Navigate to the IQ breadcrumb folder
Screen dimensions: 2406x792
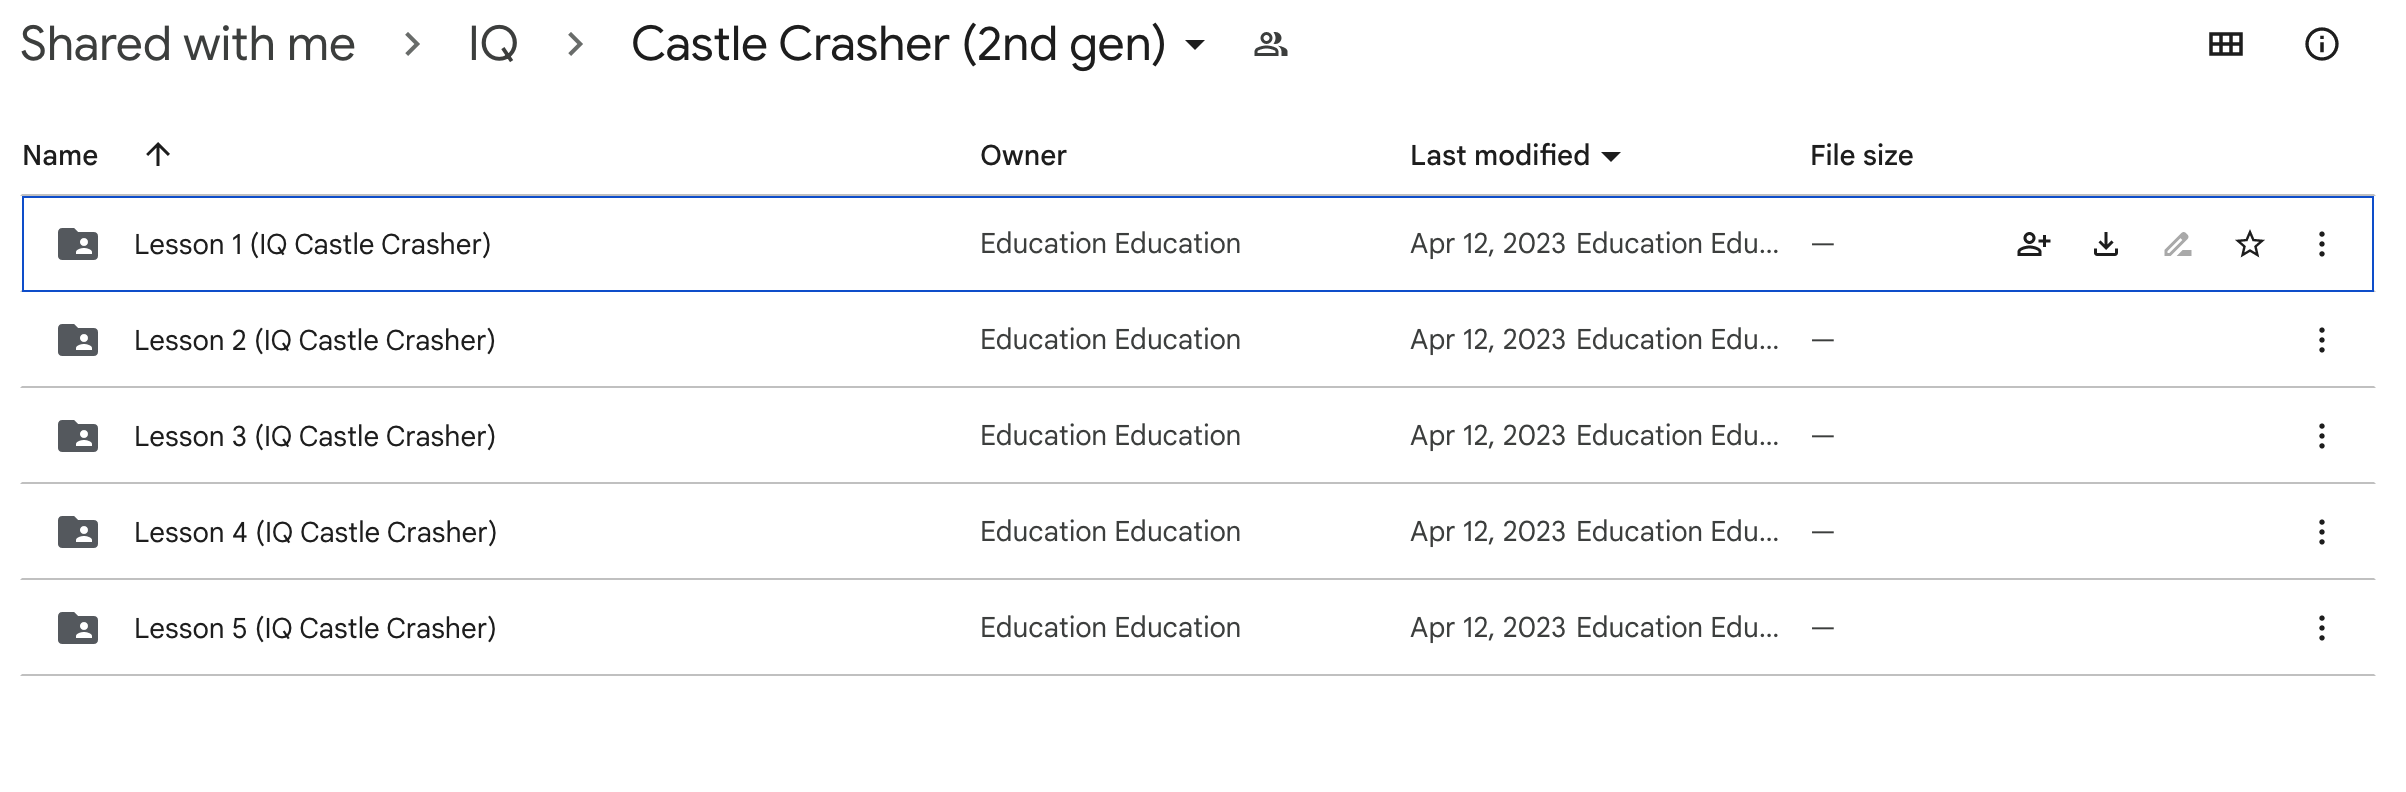(492, 42)
